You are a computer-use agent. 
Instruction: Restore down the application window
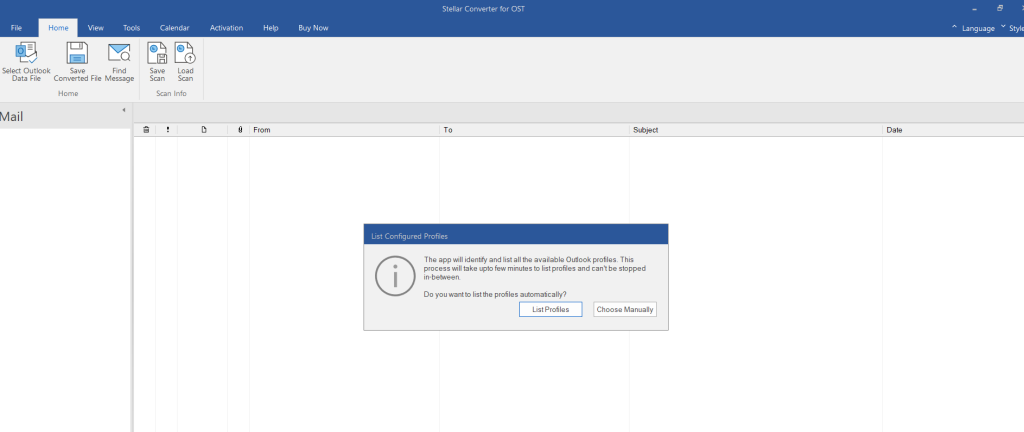coord(1000,8)
